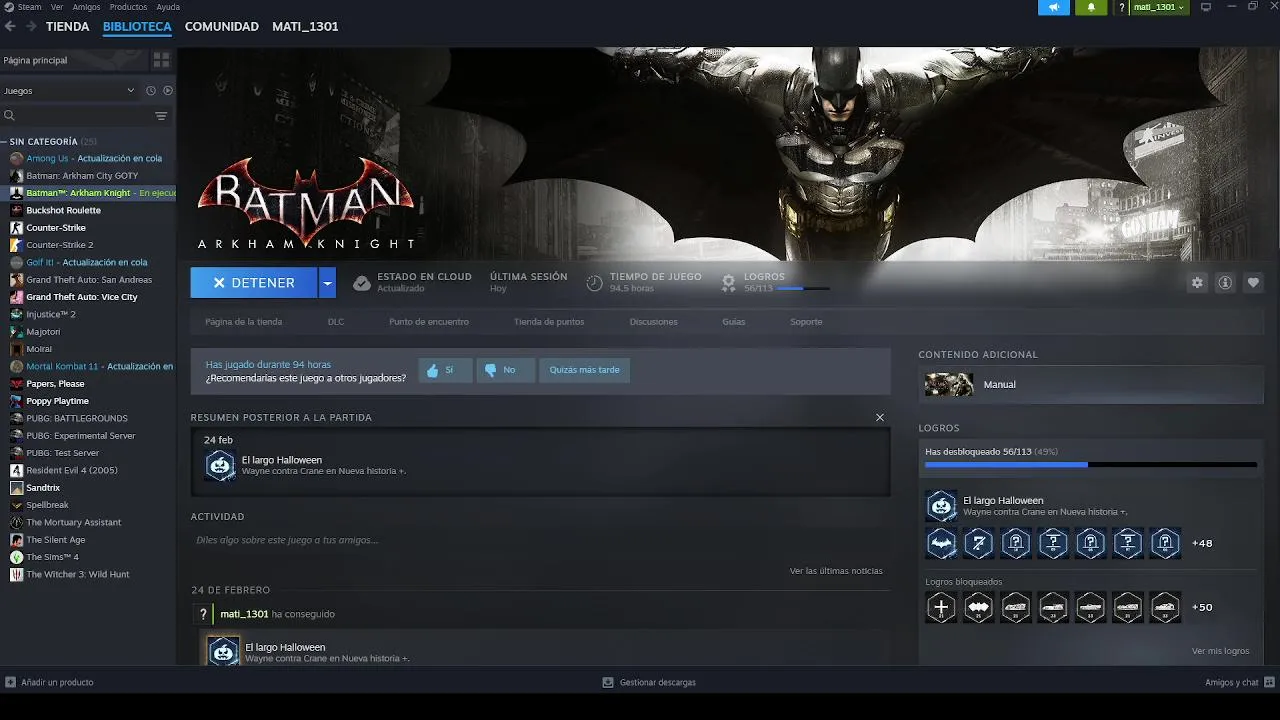Click the library search field

pos(75,116)
